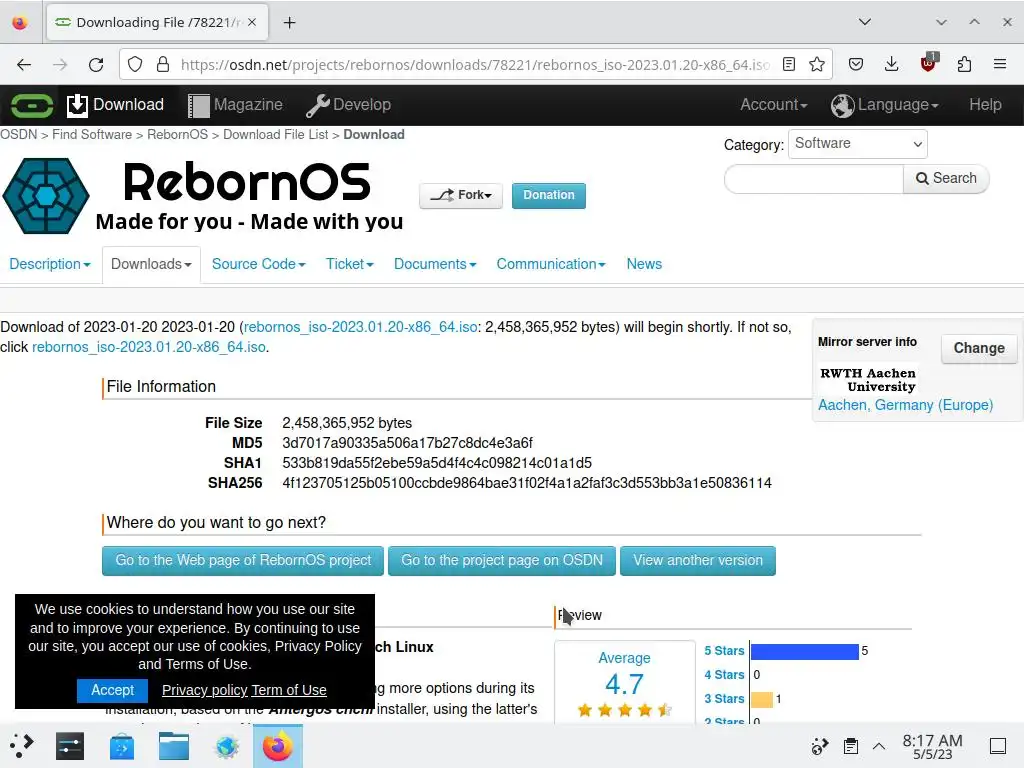Click the 3 Stars rating bar
1024x768 pixels.
tap(761, 699)
